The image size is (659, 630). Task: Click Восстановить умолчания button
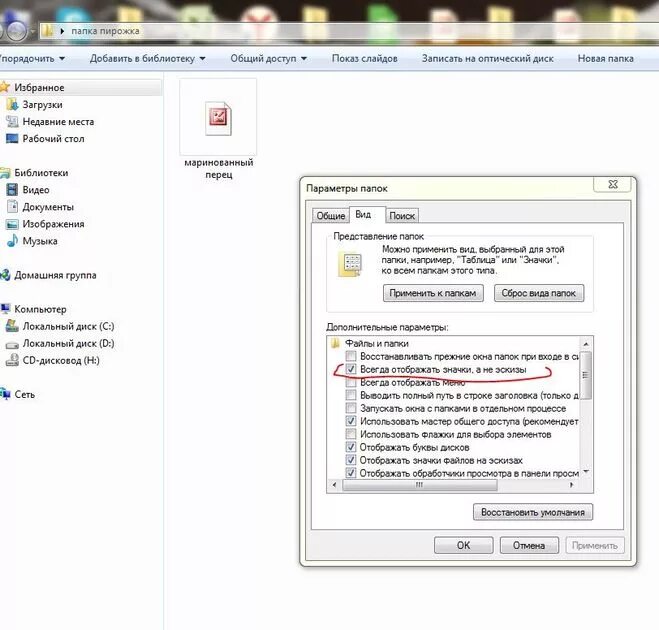tap(532, 512)
